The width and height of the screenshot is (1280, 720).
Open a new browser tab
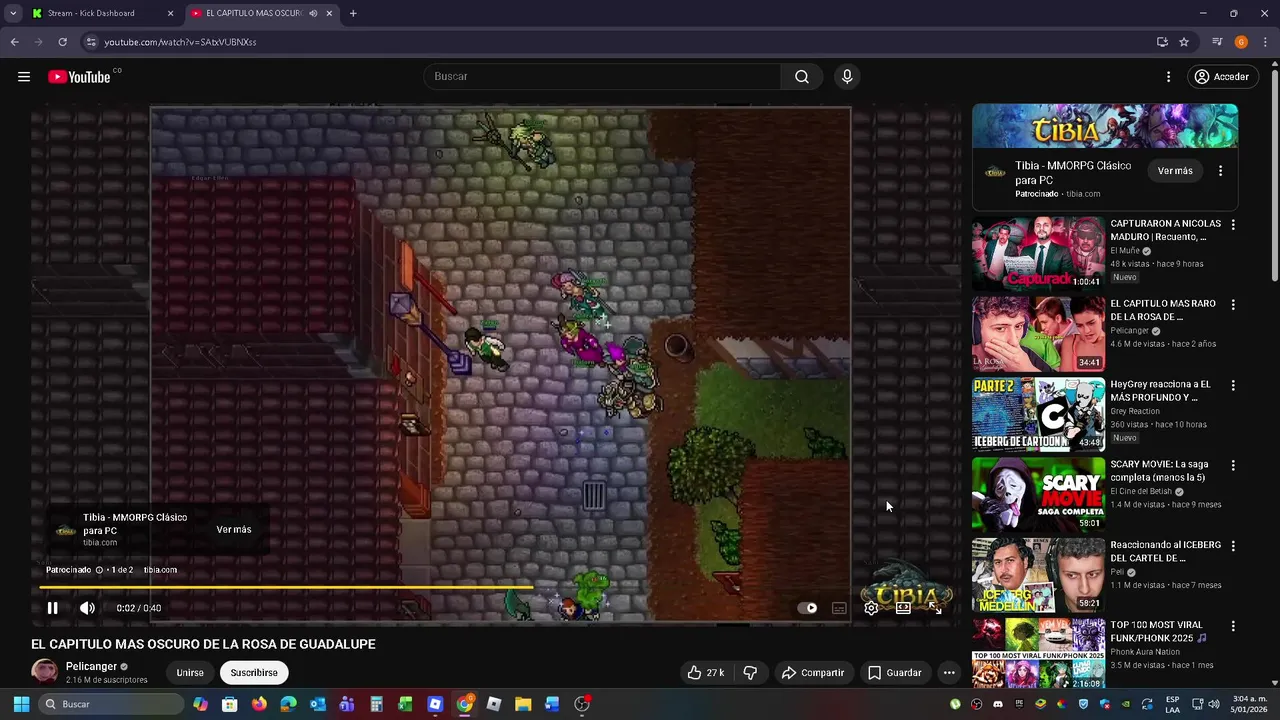point(353,13)
